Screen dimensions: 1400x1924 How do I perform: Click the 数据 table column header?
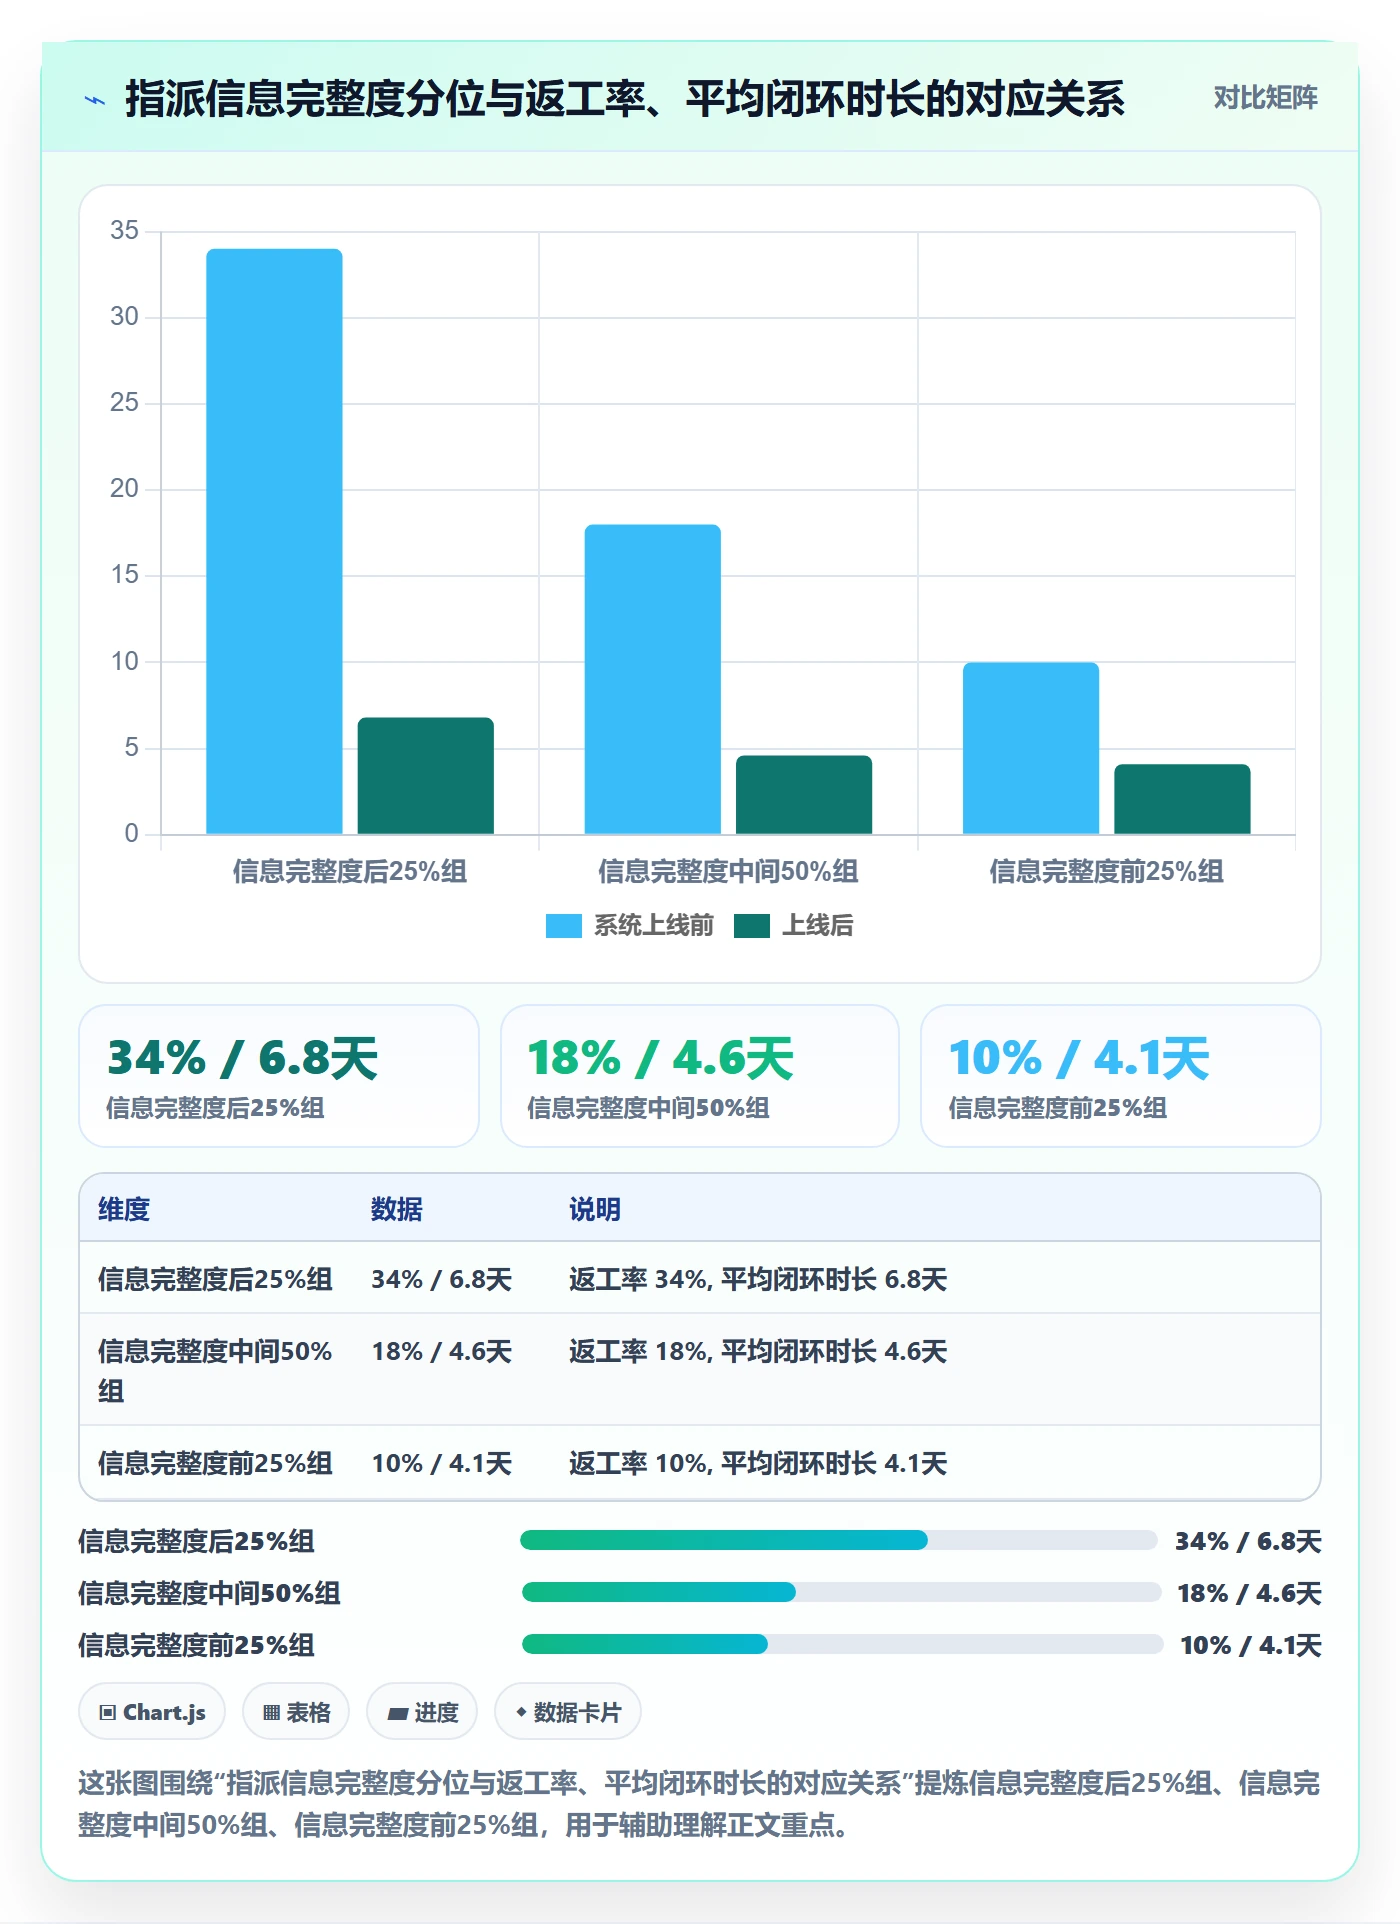tap(397, 1210)
